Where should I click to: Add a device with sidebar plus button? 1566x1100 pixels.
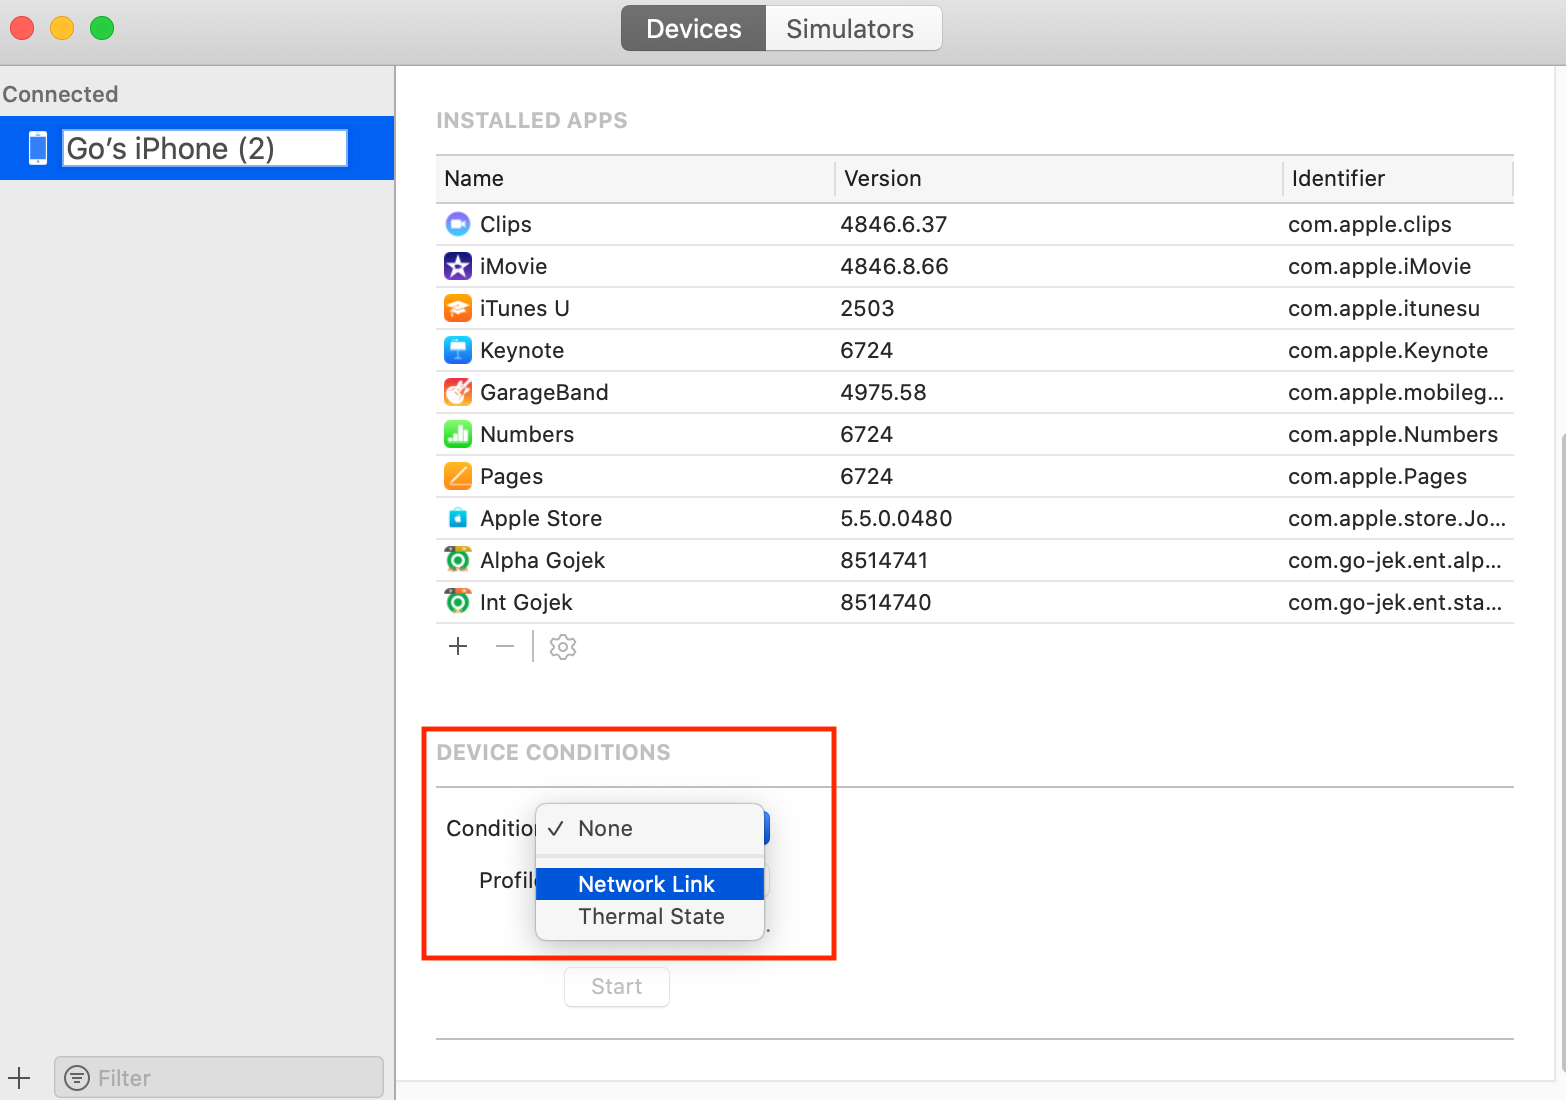point(19,1078)
